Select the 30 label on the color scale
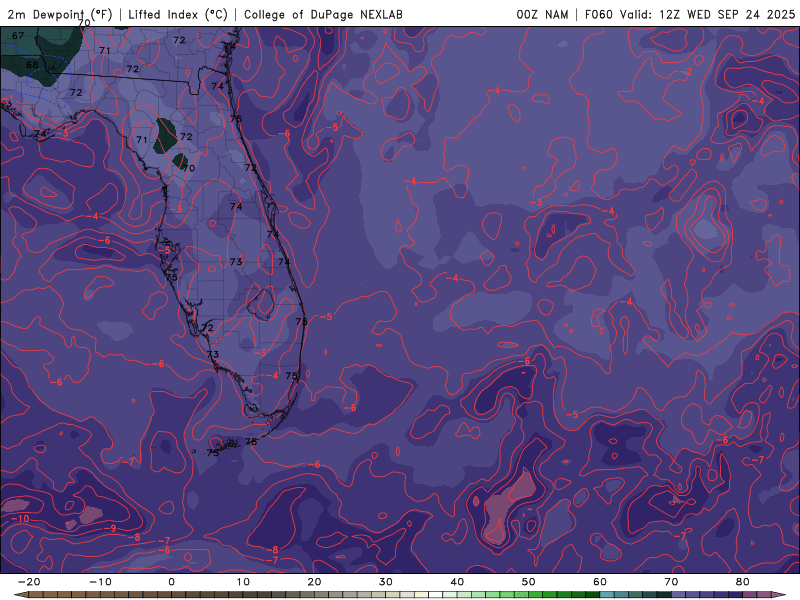 pyautogui.click(x=386, y=582)
